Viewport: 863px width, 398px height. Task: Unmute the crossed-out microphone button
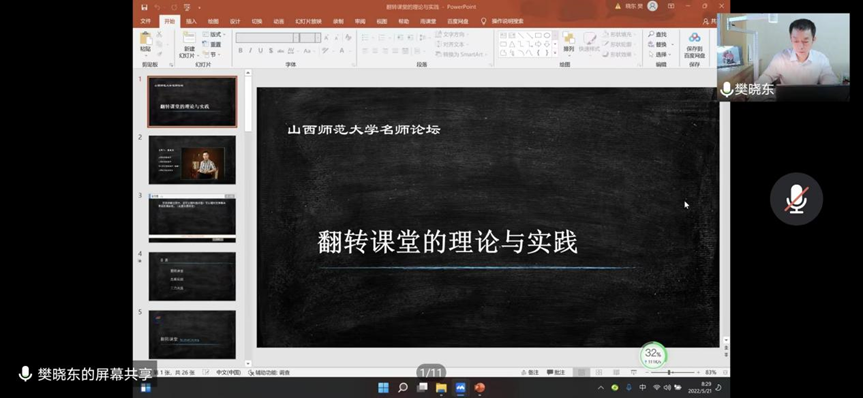pos(796,199)
